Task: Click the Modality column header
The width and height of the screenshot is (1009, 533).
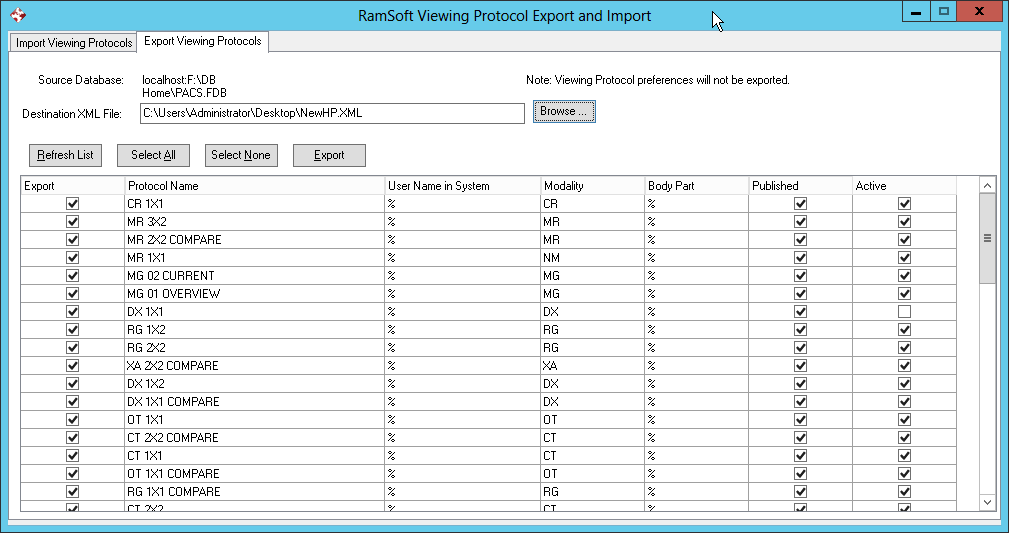Action: pyautogui.click(x=592, y=186)
